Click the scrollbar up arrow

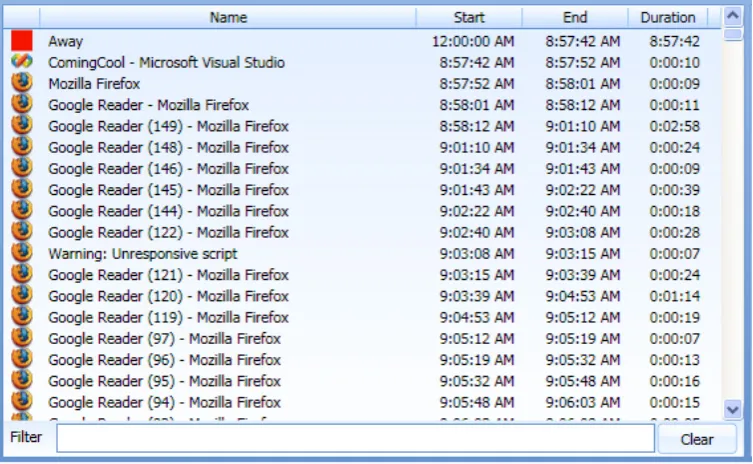733,16
